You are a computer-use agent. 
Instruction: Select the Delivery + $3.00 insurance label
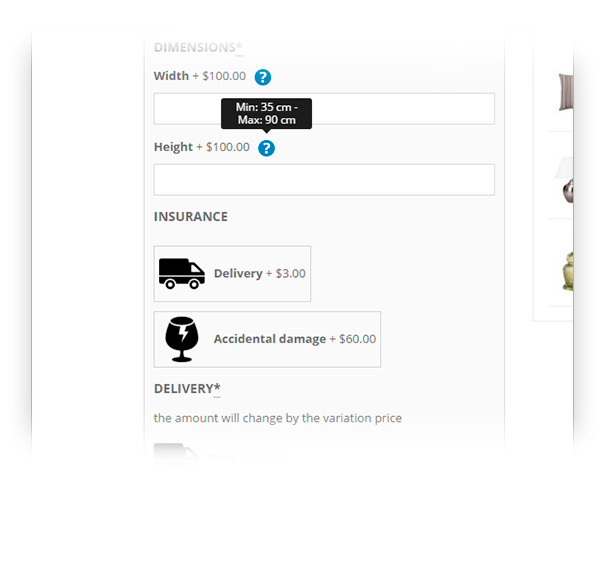point(260,274)
